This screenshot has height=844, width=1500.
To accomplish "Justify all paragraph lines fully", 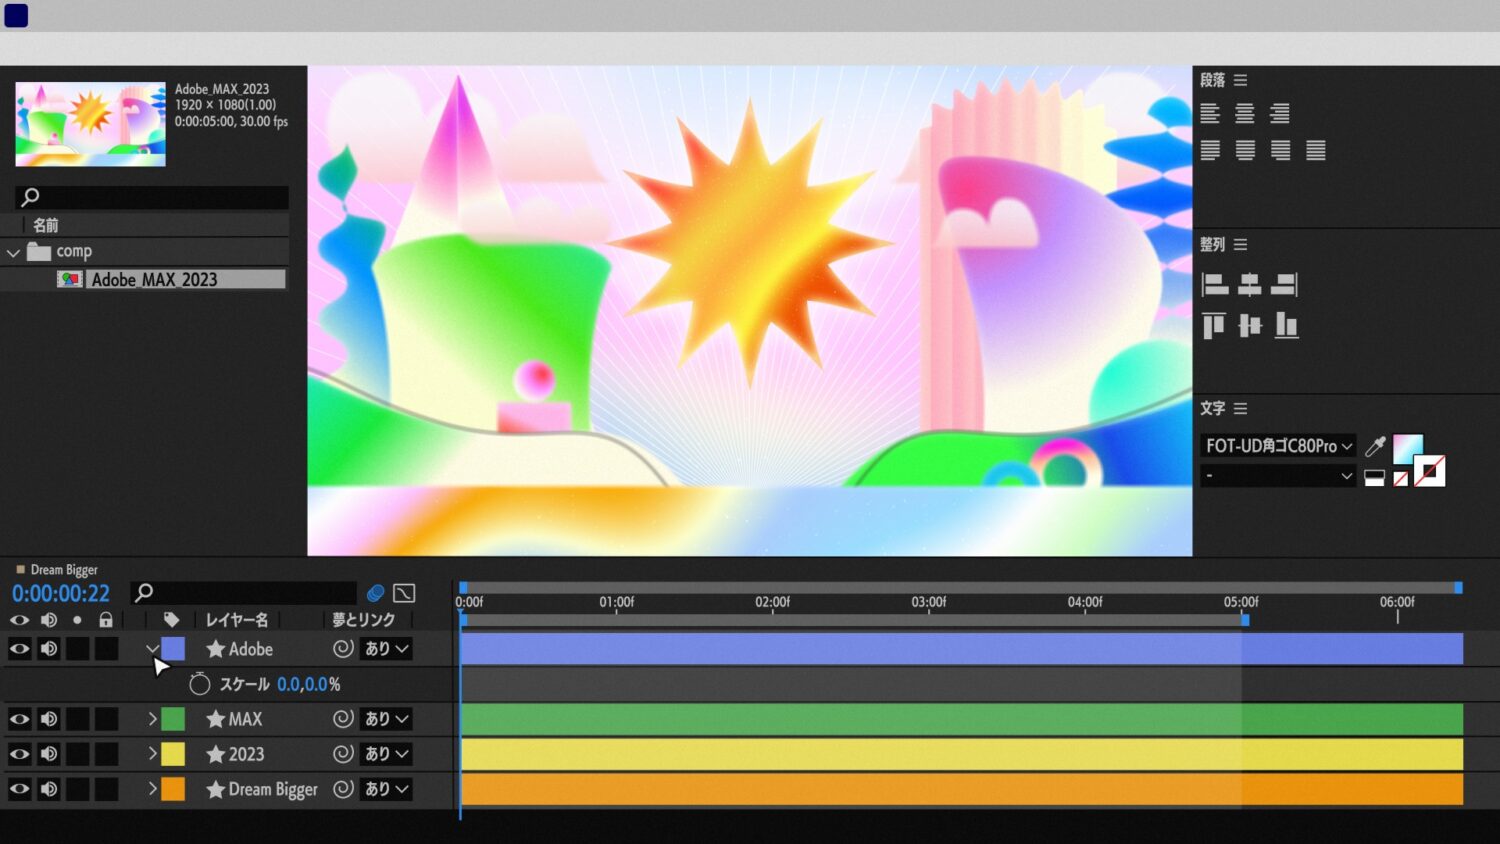I will tap(1316, 150).
